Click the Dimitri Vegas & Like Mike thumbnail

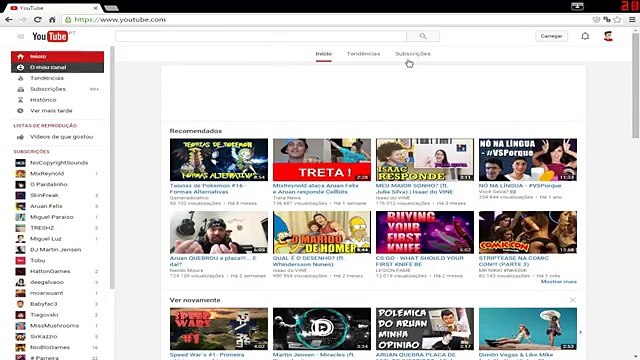click(x=528, y=329)
